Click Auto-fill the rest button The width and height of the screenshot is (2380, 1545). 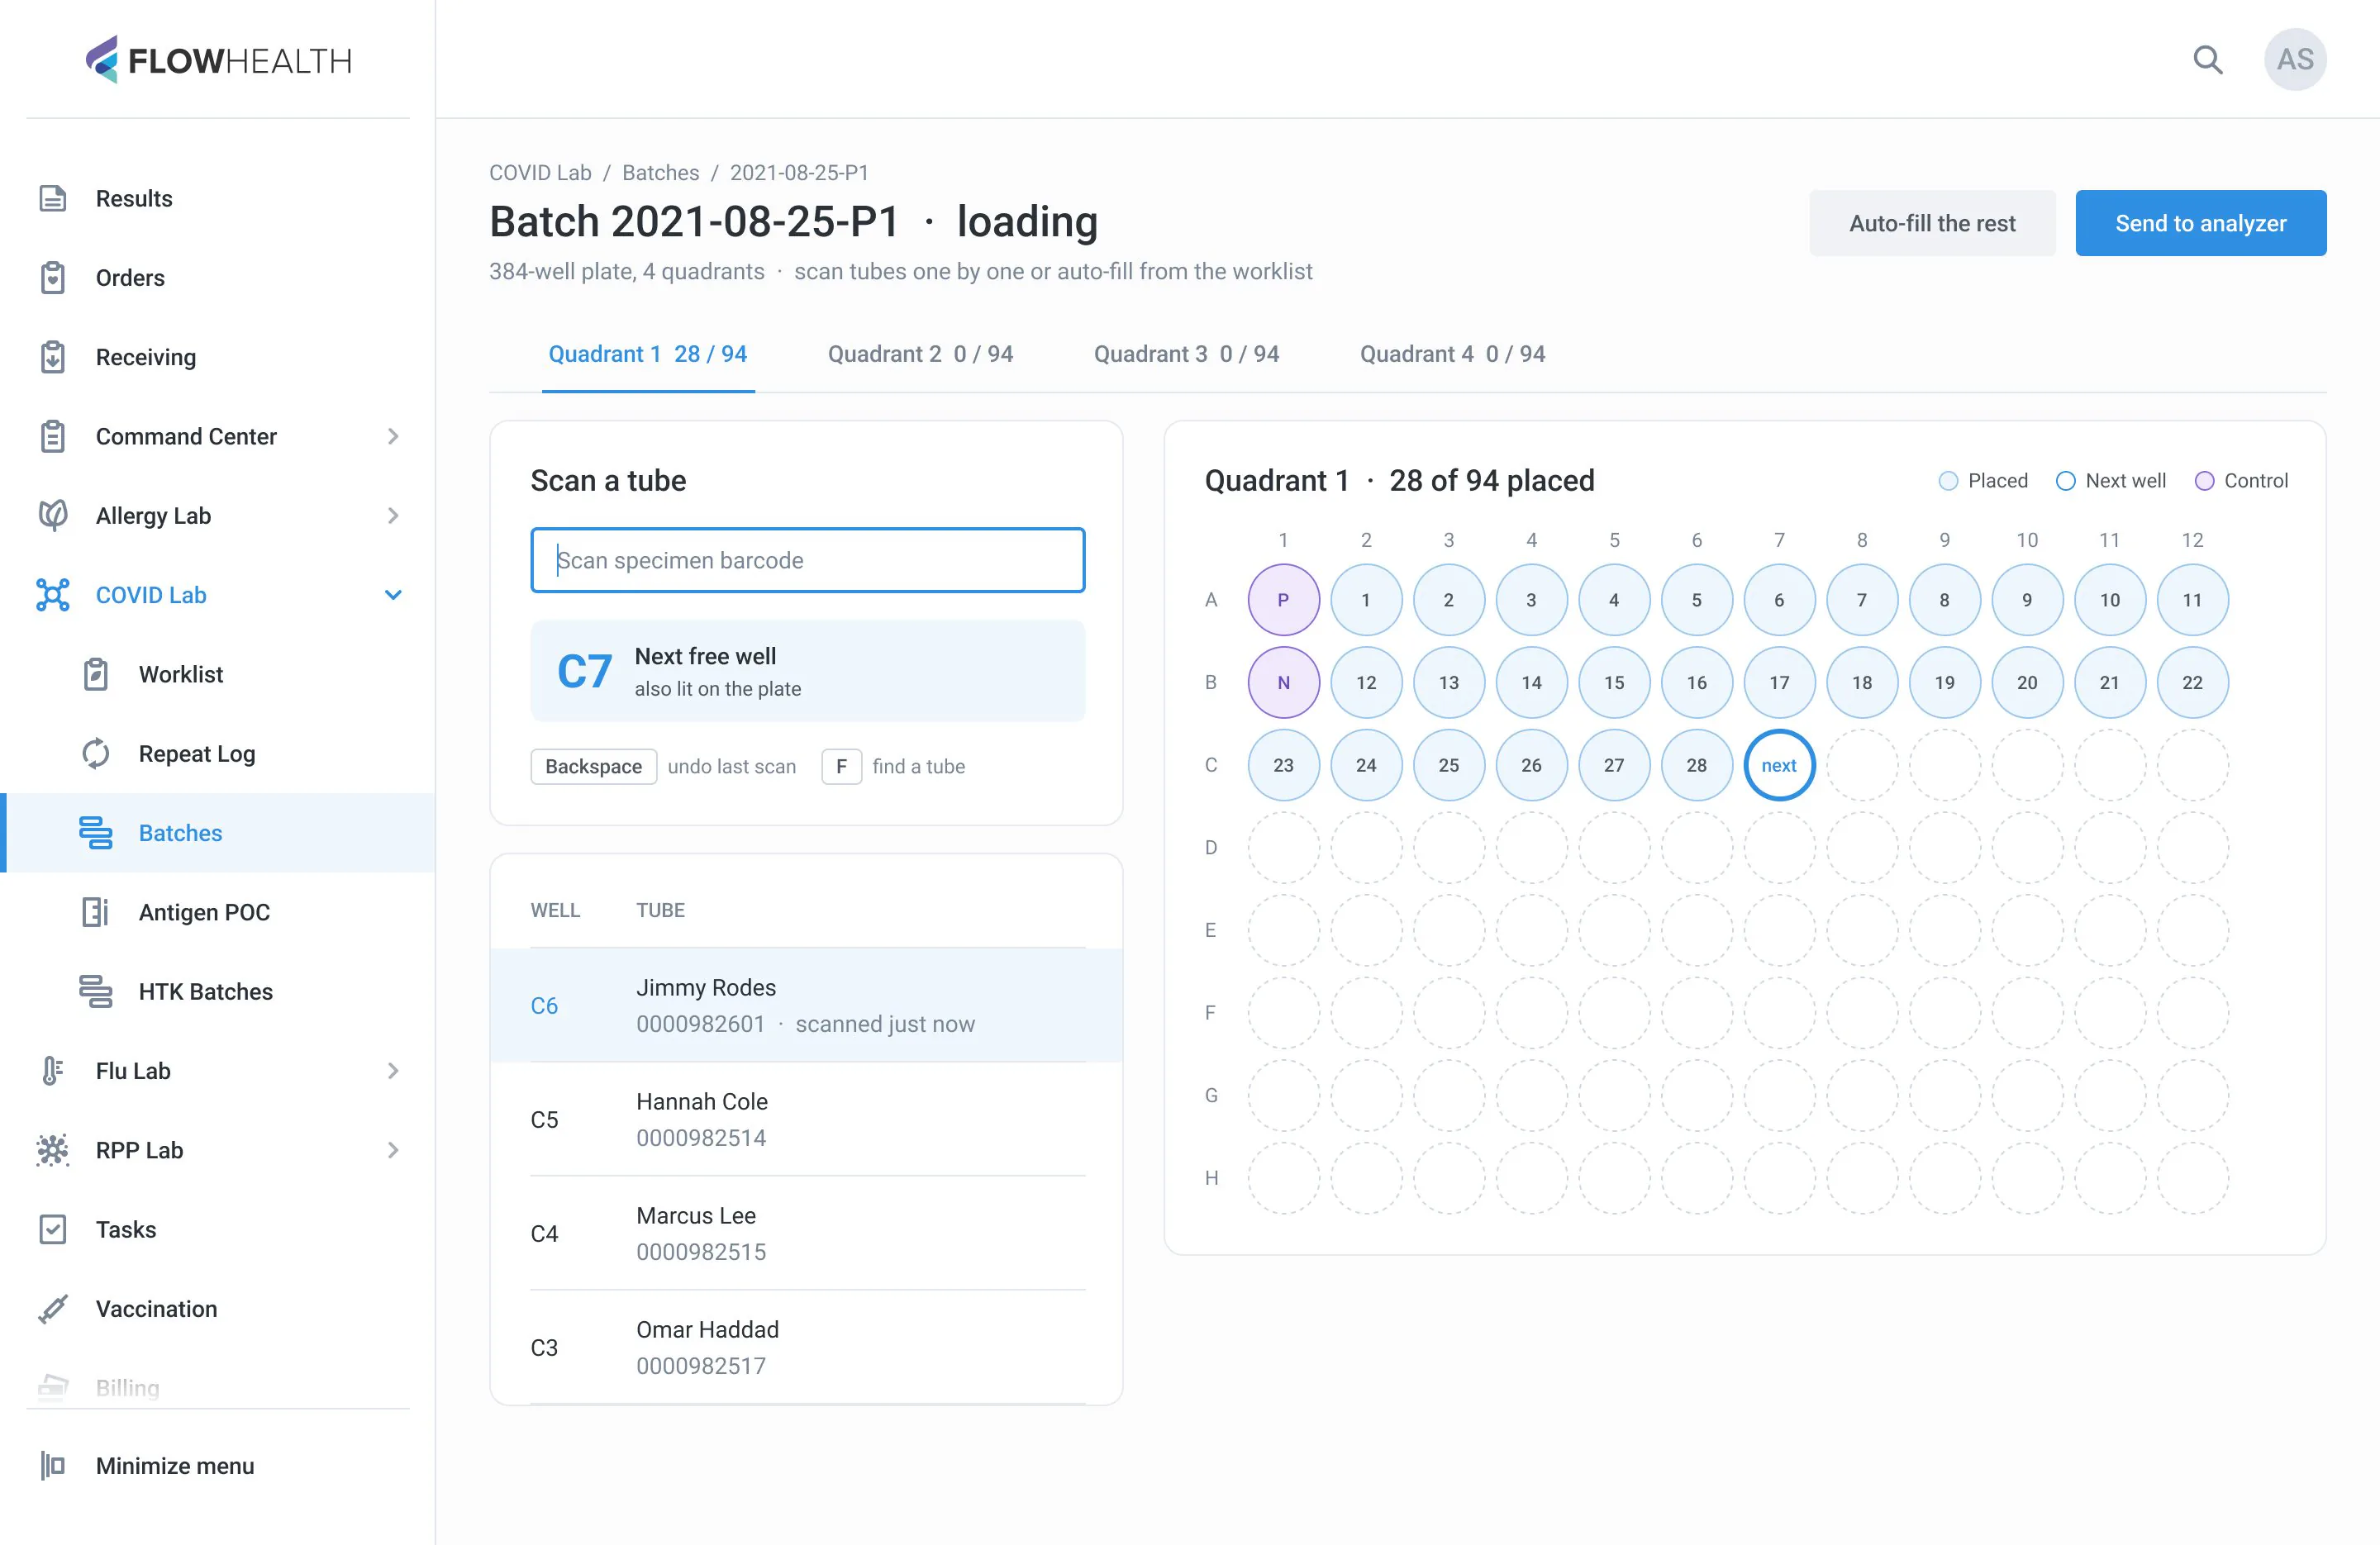[1932, 223]
